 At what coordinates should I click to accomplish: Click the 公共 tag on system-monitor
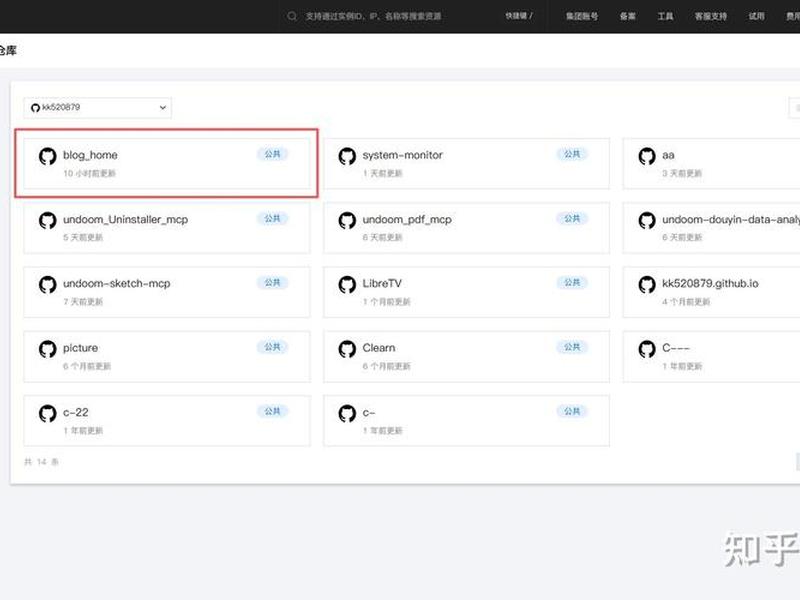(x=572, y=154)
